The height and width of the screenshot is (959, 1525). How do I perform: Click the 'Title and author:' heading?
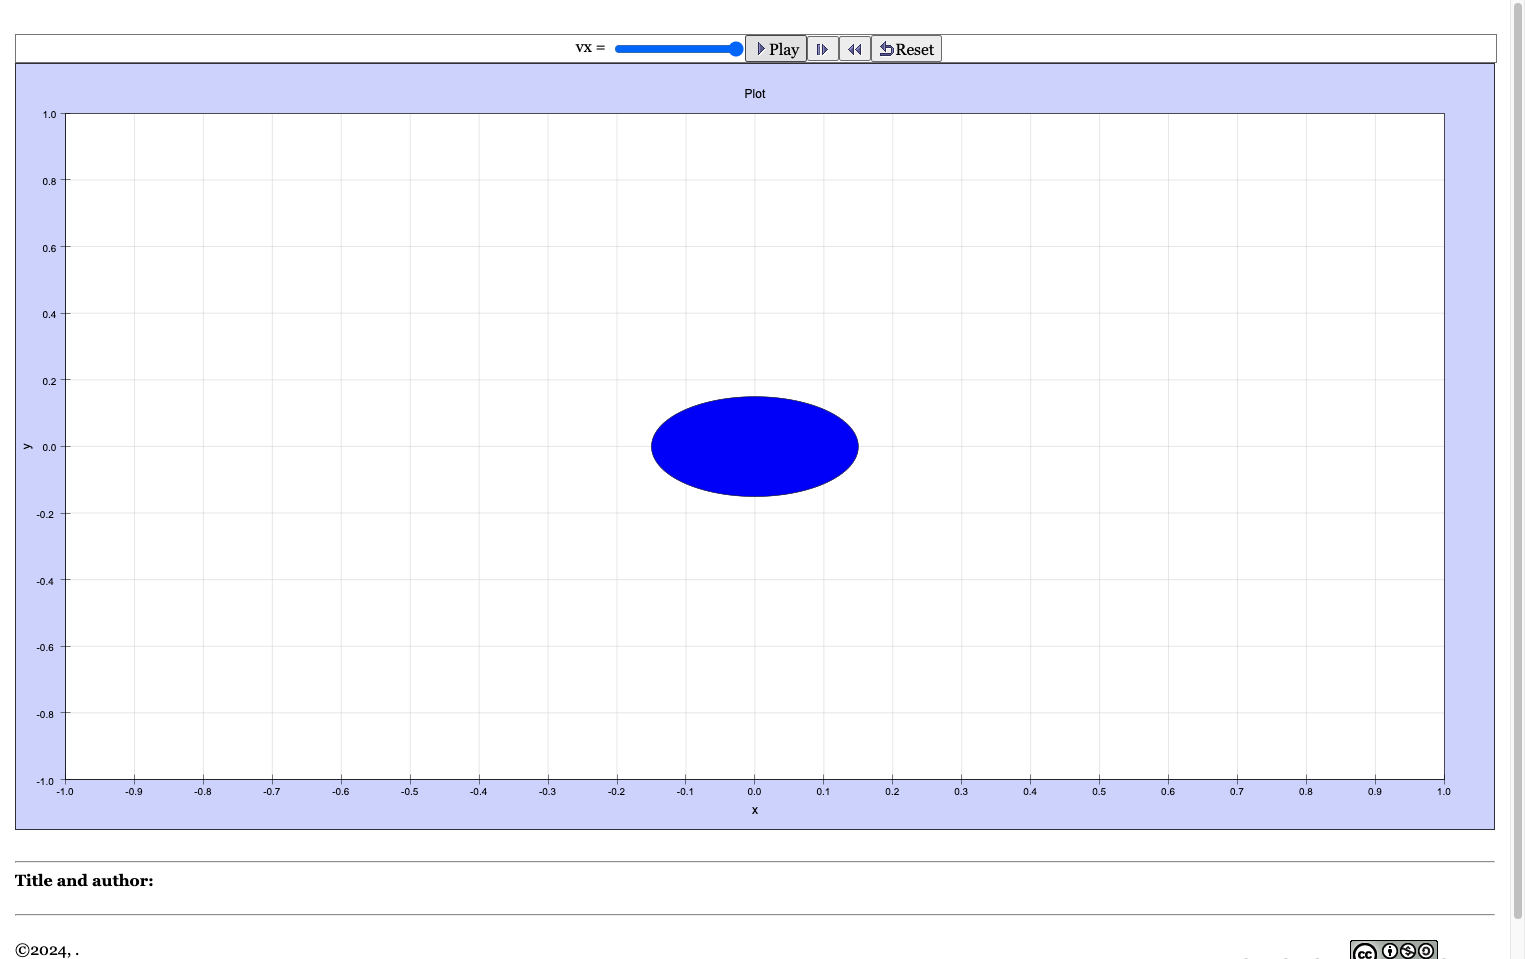[84, 881]
